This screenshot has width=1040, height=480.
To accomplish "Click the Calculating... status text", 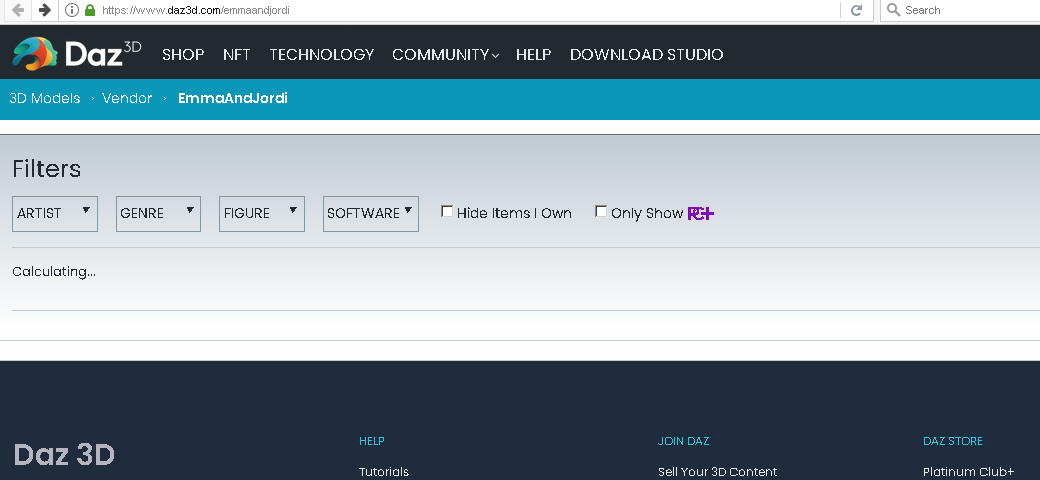I will click(54, 272).
